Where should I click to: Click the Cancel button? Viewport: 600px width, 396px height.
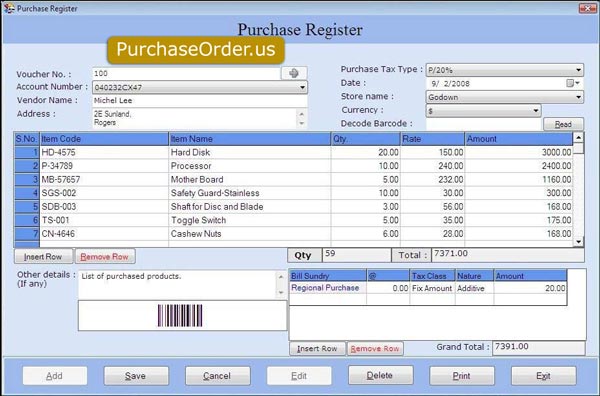pyautogui.click(x=218, y=376)
